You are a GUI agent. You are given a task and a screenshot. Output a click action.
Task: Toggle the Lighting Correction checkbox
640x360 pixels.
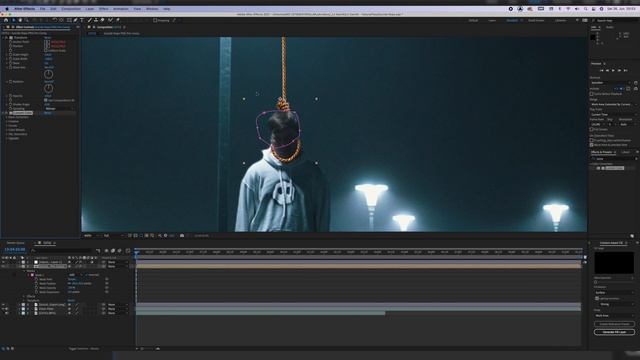tap(597, 298)
